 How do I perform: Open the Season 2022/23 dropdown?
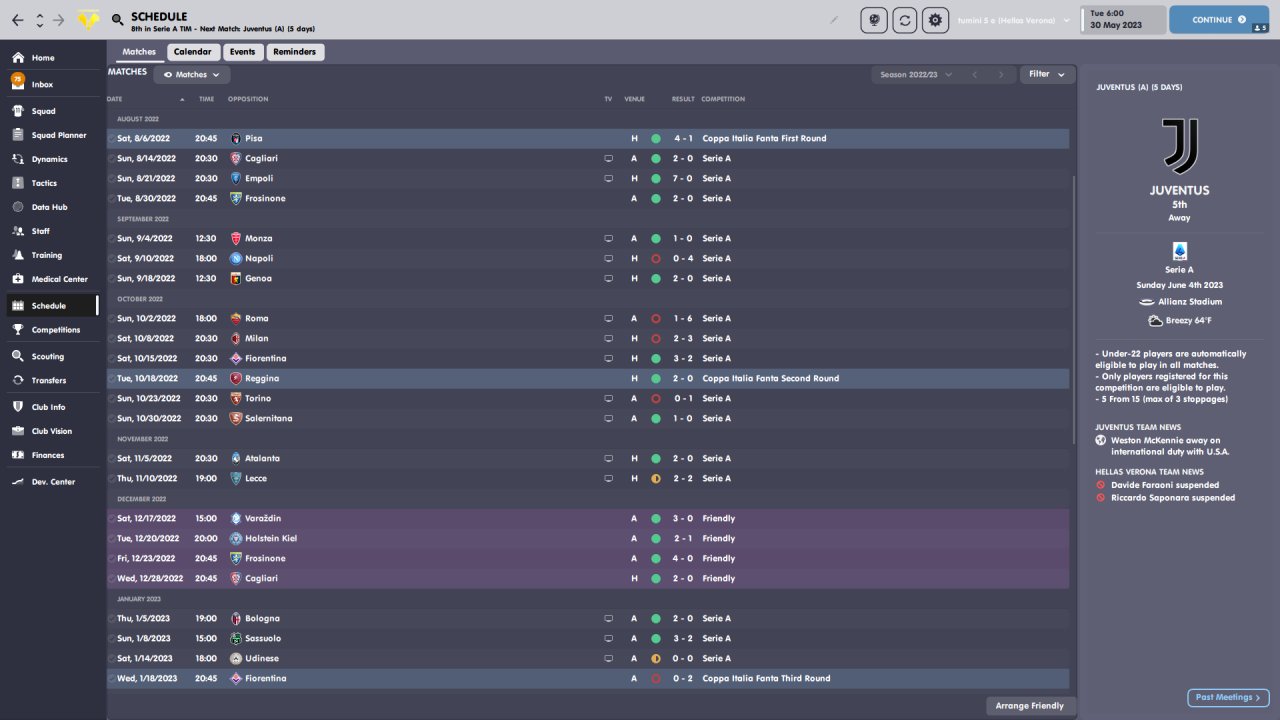915,74
